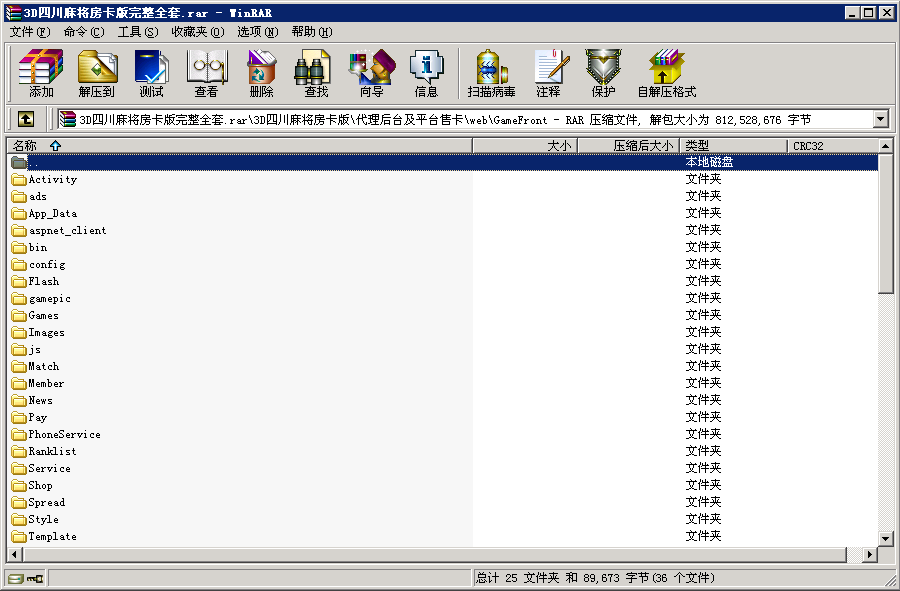Open the Options (选项) menu
Screen dimensions: 900x591
257,31
